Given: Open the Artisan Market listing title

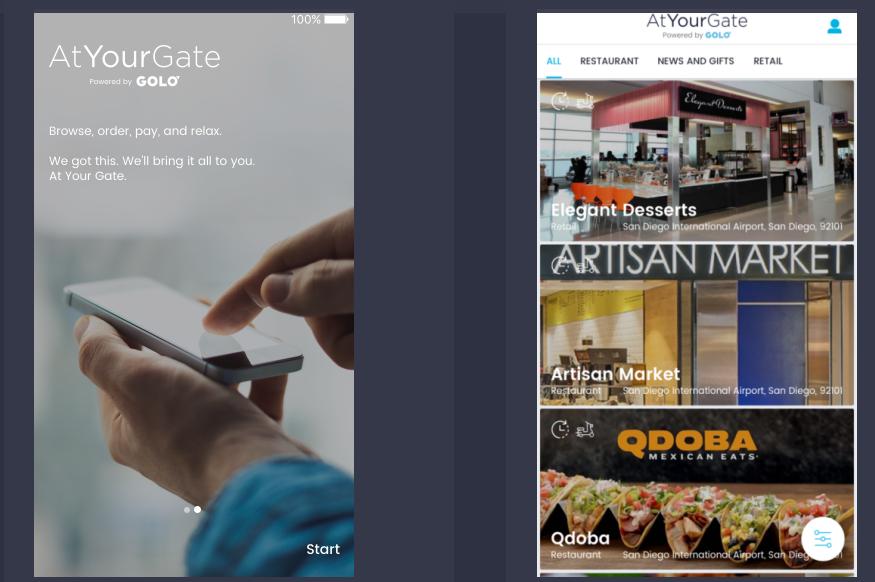Looking at the screenshot, I should coord(615,374).
